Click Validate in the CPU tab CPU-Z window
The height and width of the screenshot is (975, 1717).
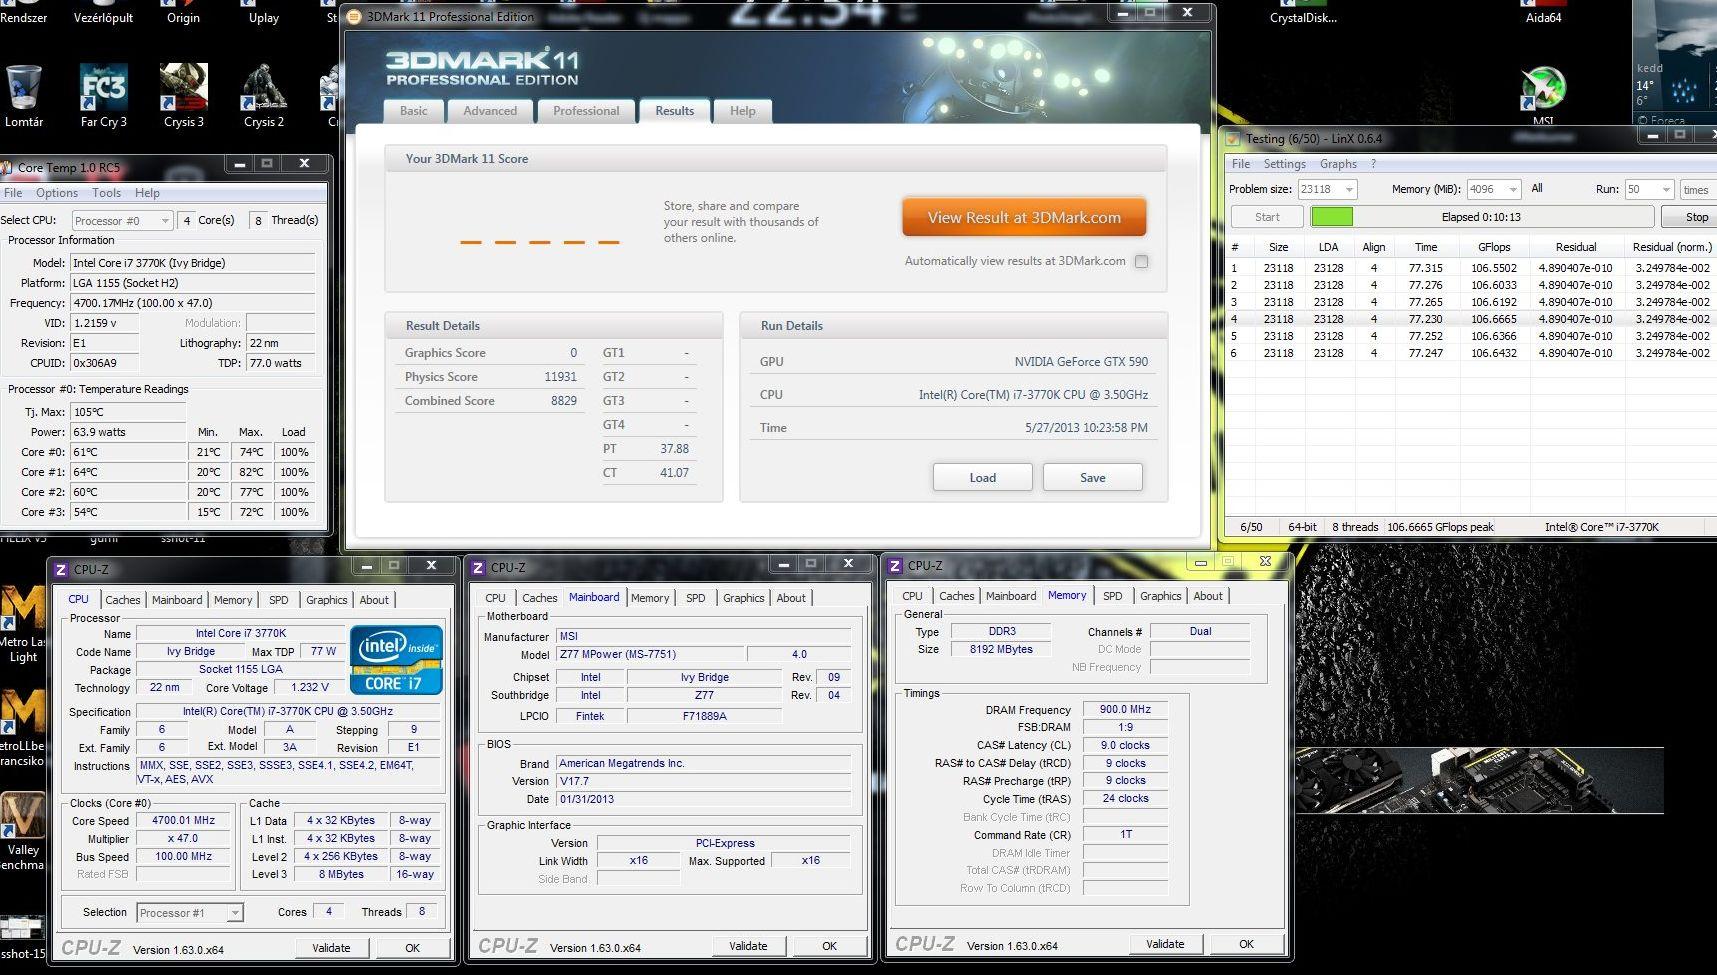point(331,948)
